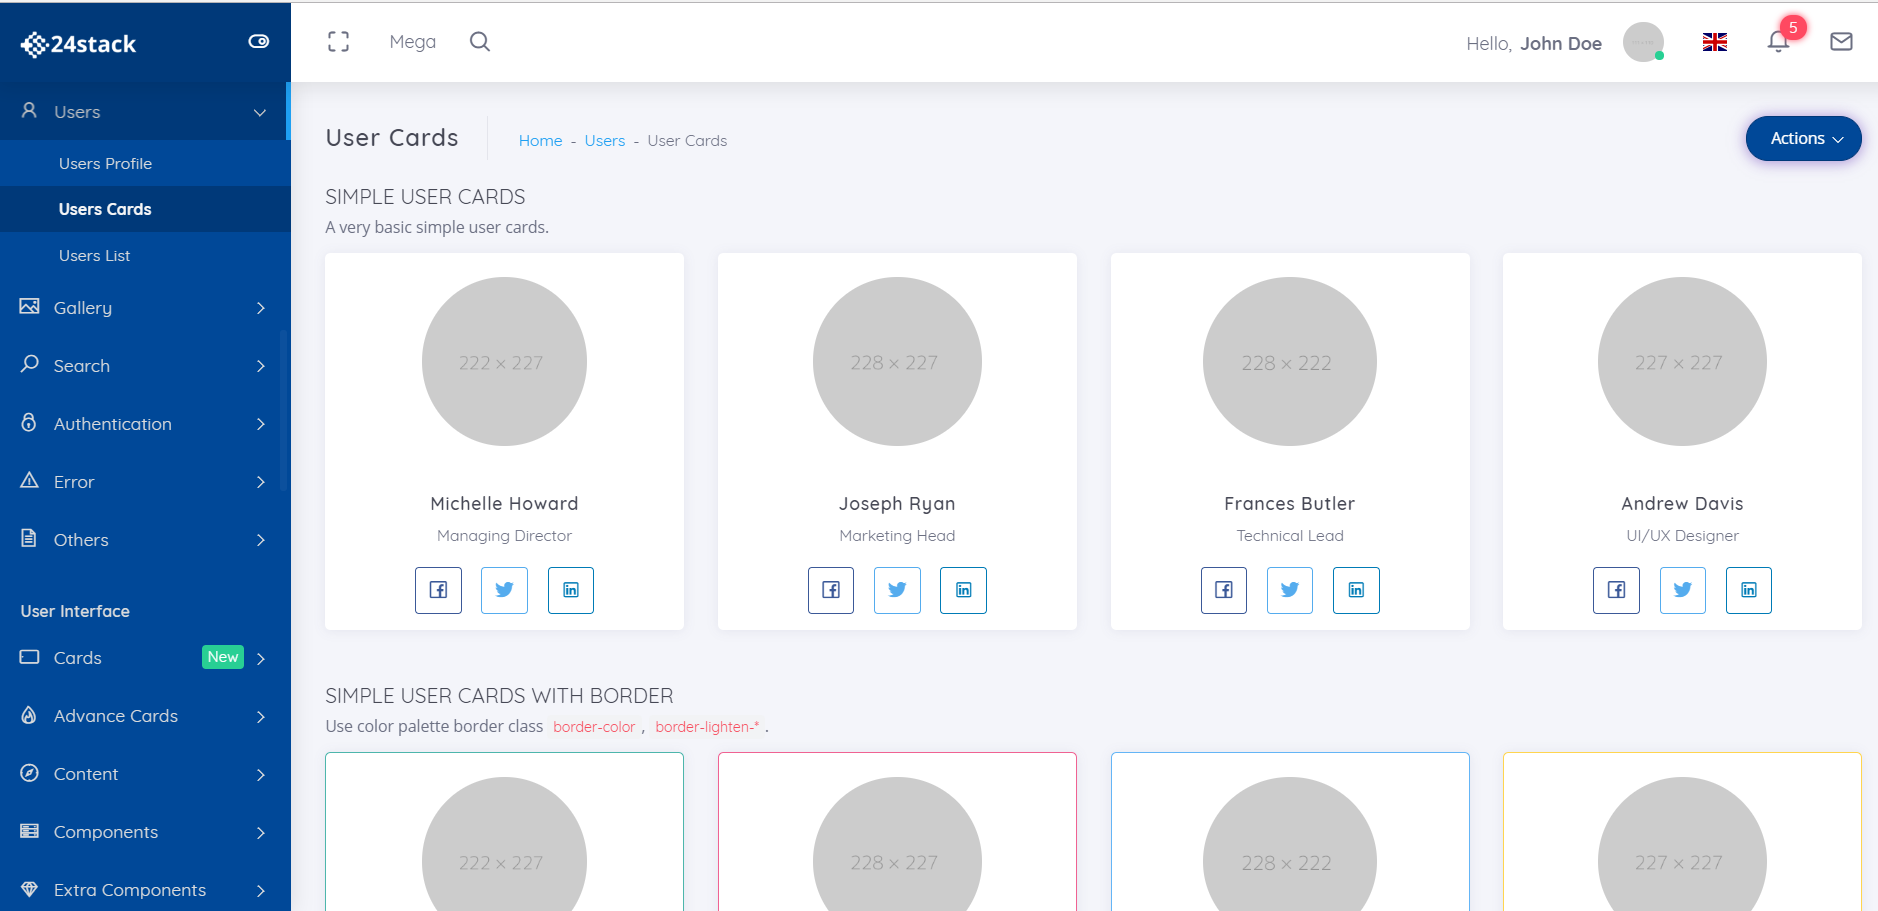Image resolution: width=1878 pixels, height=911 pixels.
Task: Open the mail envelope icon
Action: pyautogui.click(x=1841, y=42)
